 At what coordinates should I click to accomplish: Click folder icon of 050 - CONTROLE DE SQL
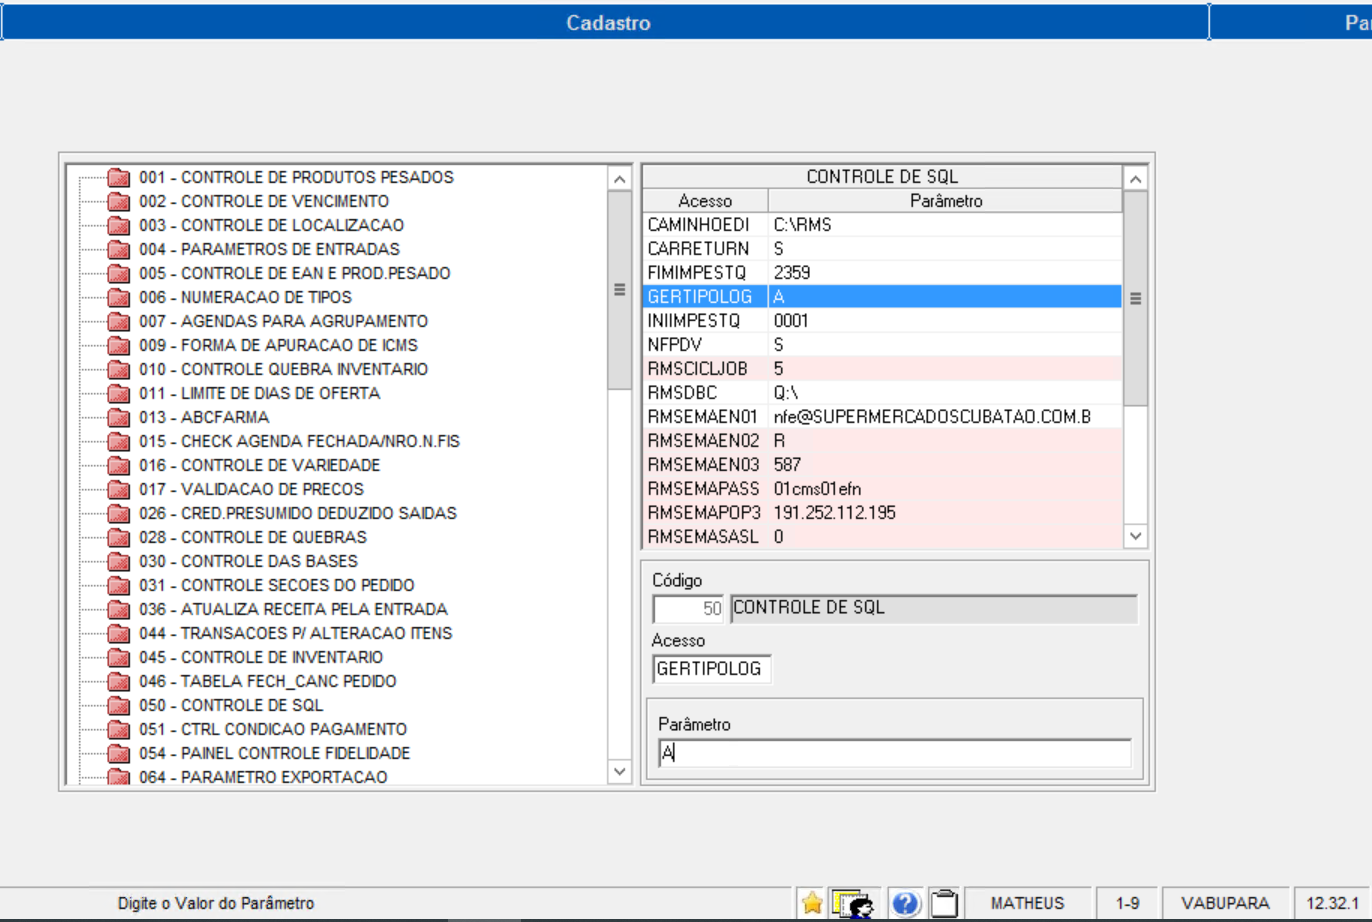point(119,706)
